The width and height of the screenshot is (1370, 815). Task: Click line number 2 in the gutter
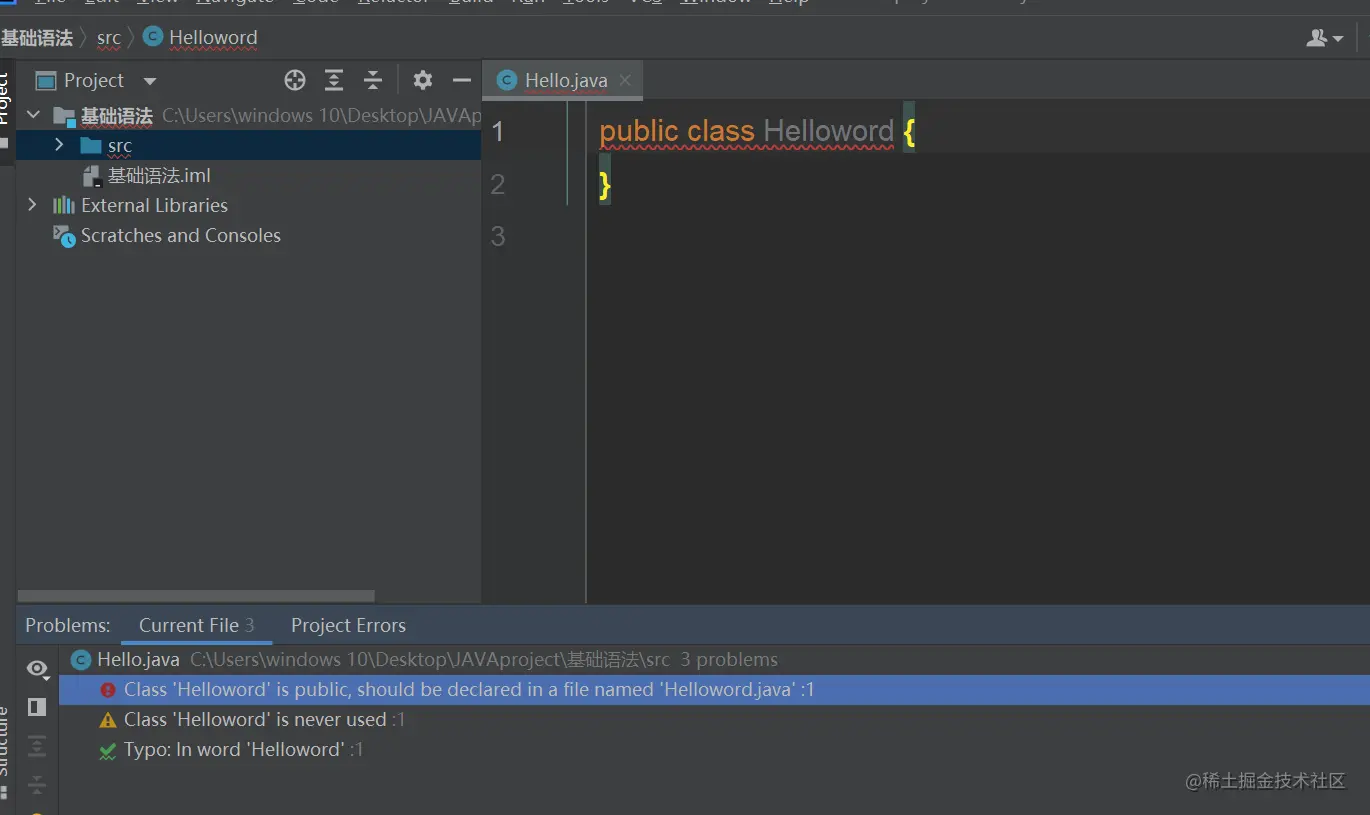tap(498, 184)
